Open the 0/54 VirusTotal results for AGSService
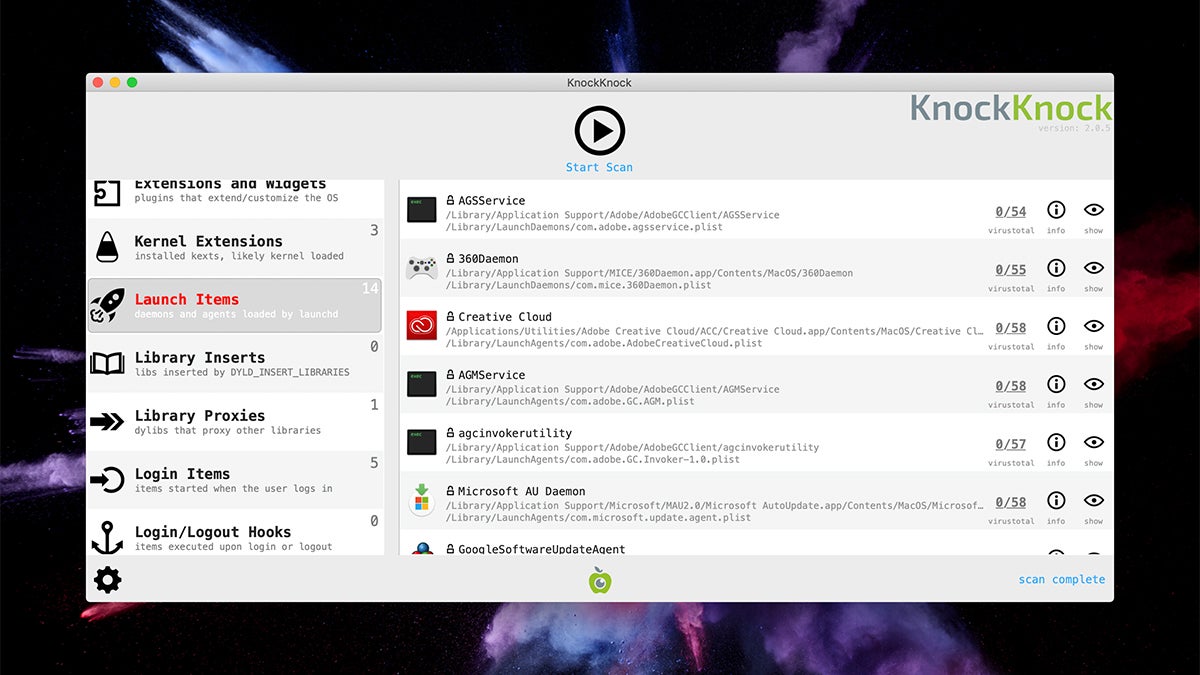Viewport: 1200px width, 675px height. pyautogui.click(x=1010, y=209)
